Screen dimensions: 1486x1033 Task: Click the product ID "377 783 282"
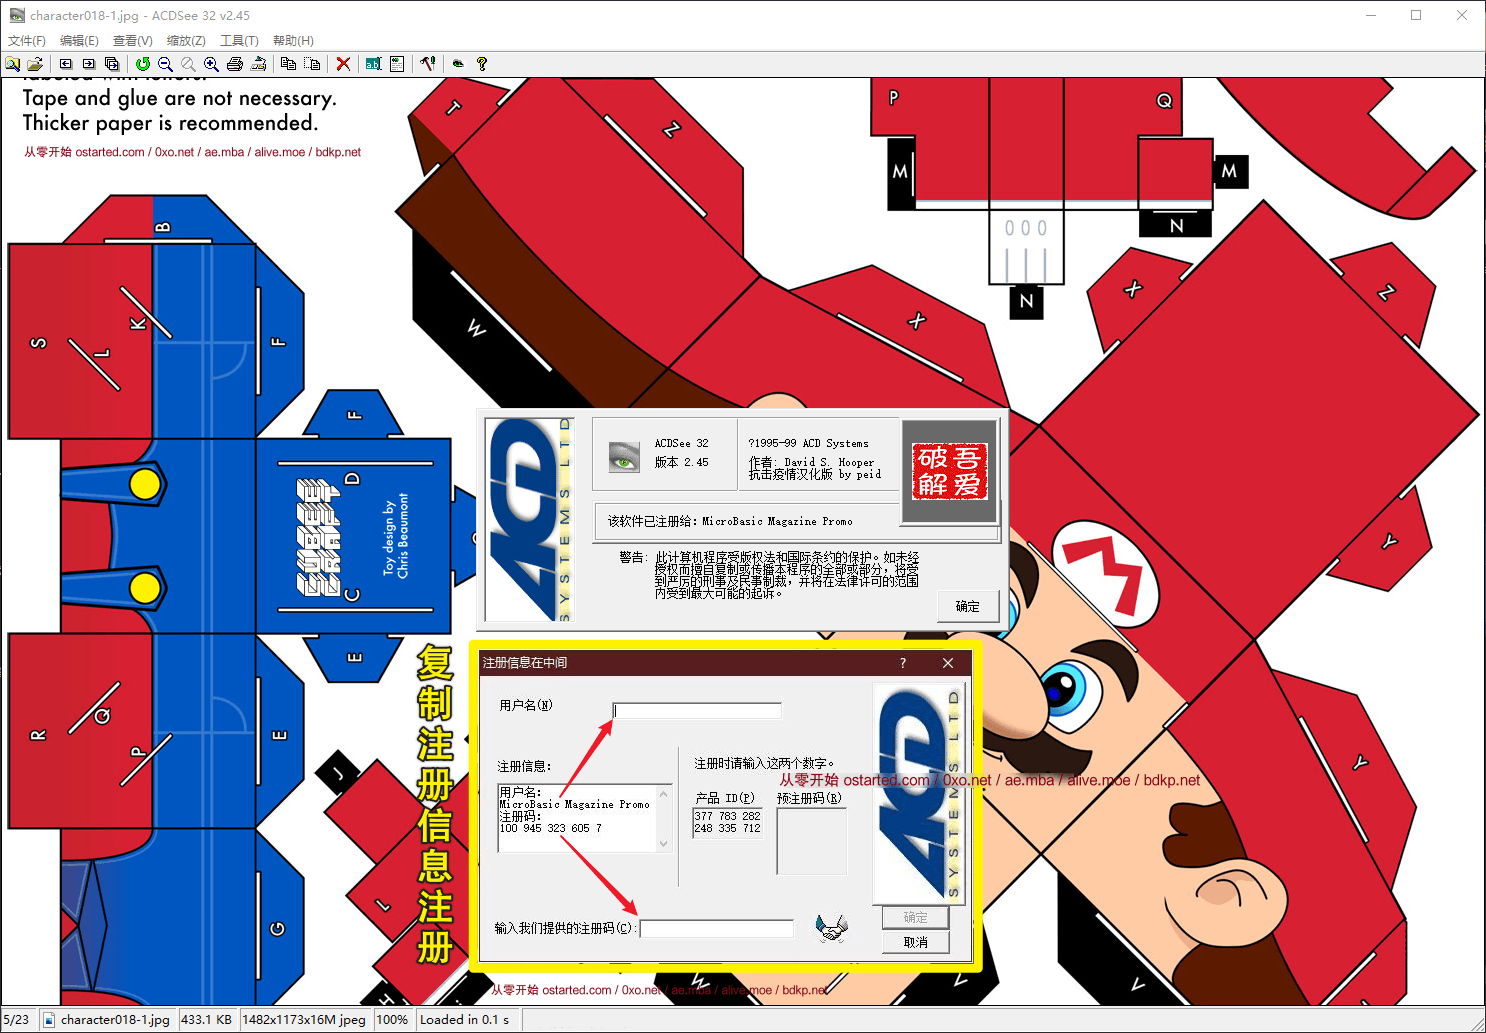coord(728,816)
